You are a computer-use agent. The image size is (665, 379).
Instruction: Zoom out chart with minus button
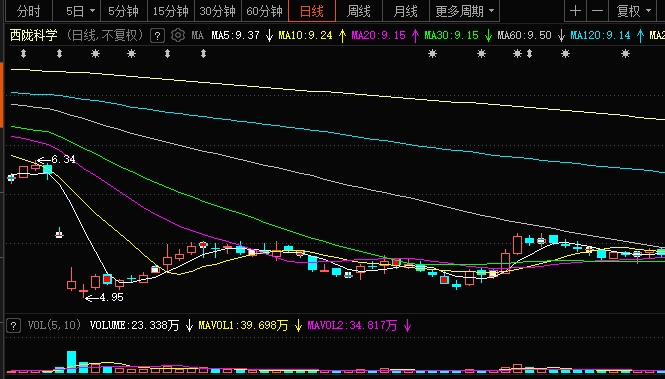click(x=597, y=11)
